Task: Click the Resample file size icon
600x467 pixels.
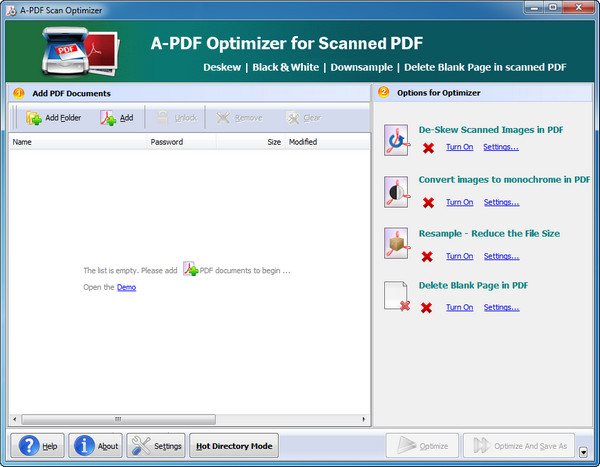Action: click(x=396, y=244)
